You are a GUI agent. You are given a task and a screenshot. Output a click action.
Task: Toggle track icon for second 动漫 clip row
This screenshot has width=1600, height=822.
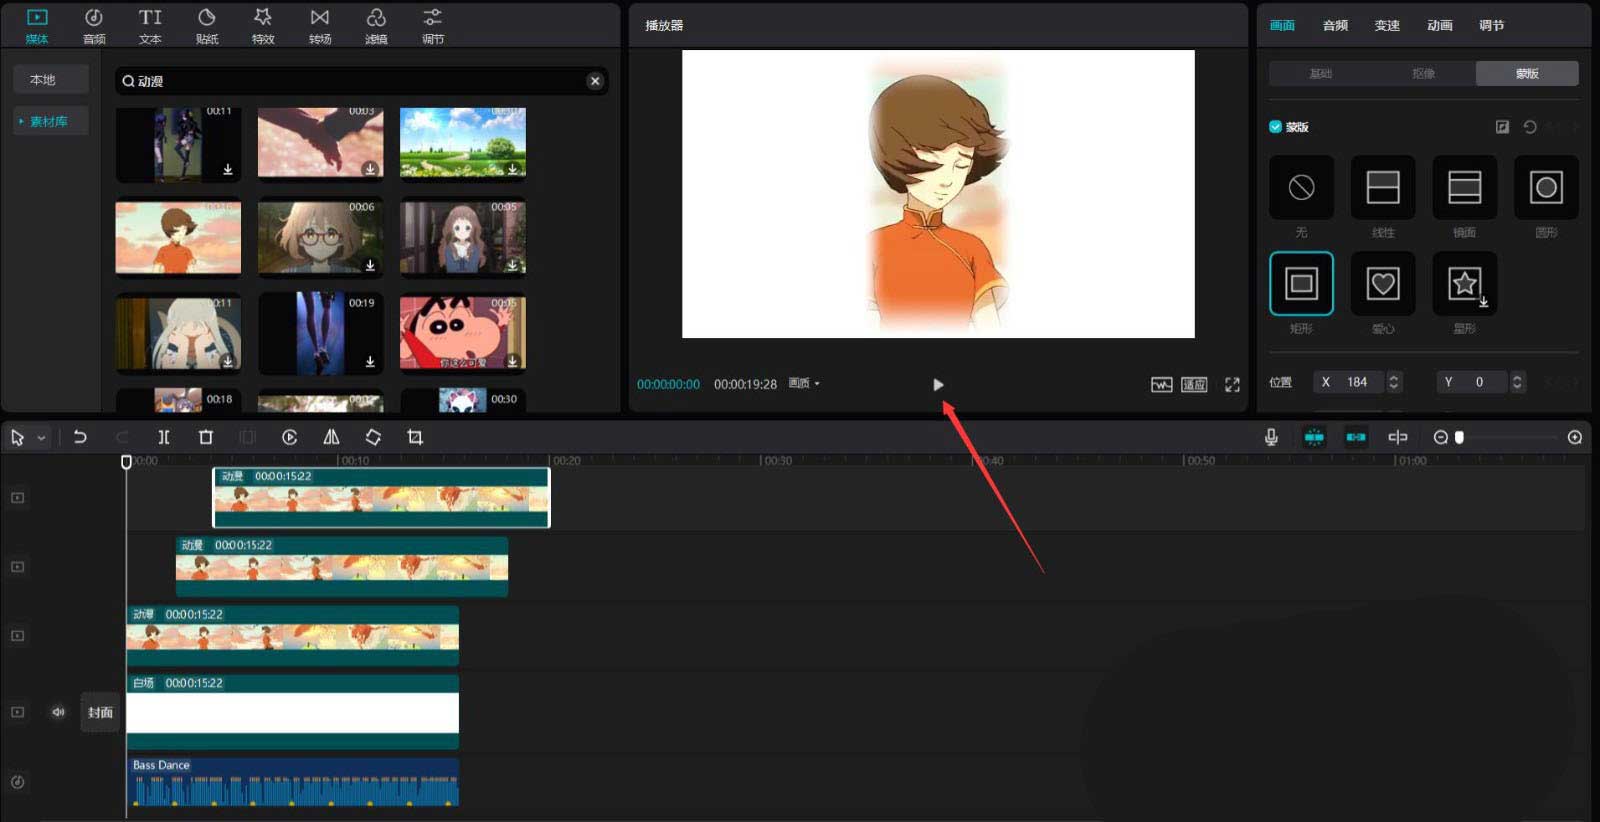17,566
